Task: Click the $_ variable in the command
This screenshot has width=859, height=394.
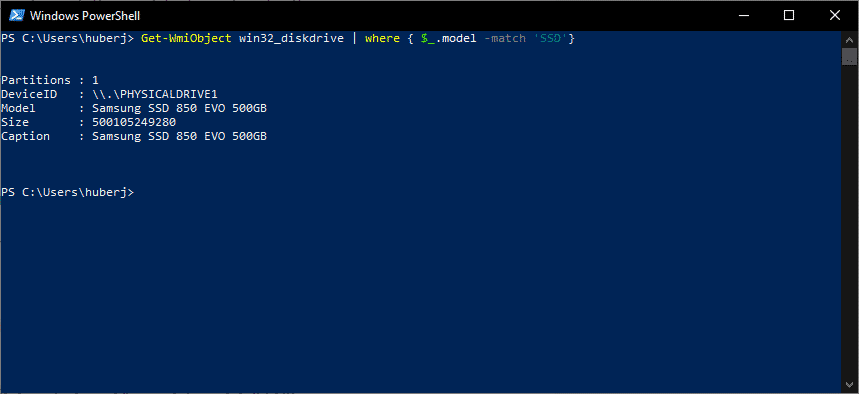Action: [427, 39]
